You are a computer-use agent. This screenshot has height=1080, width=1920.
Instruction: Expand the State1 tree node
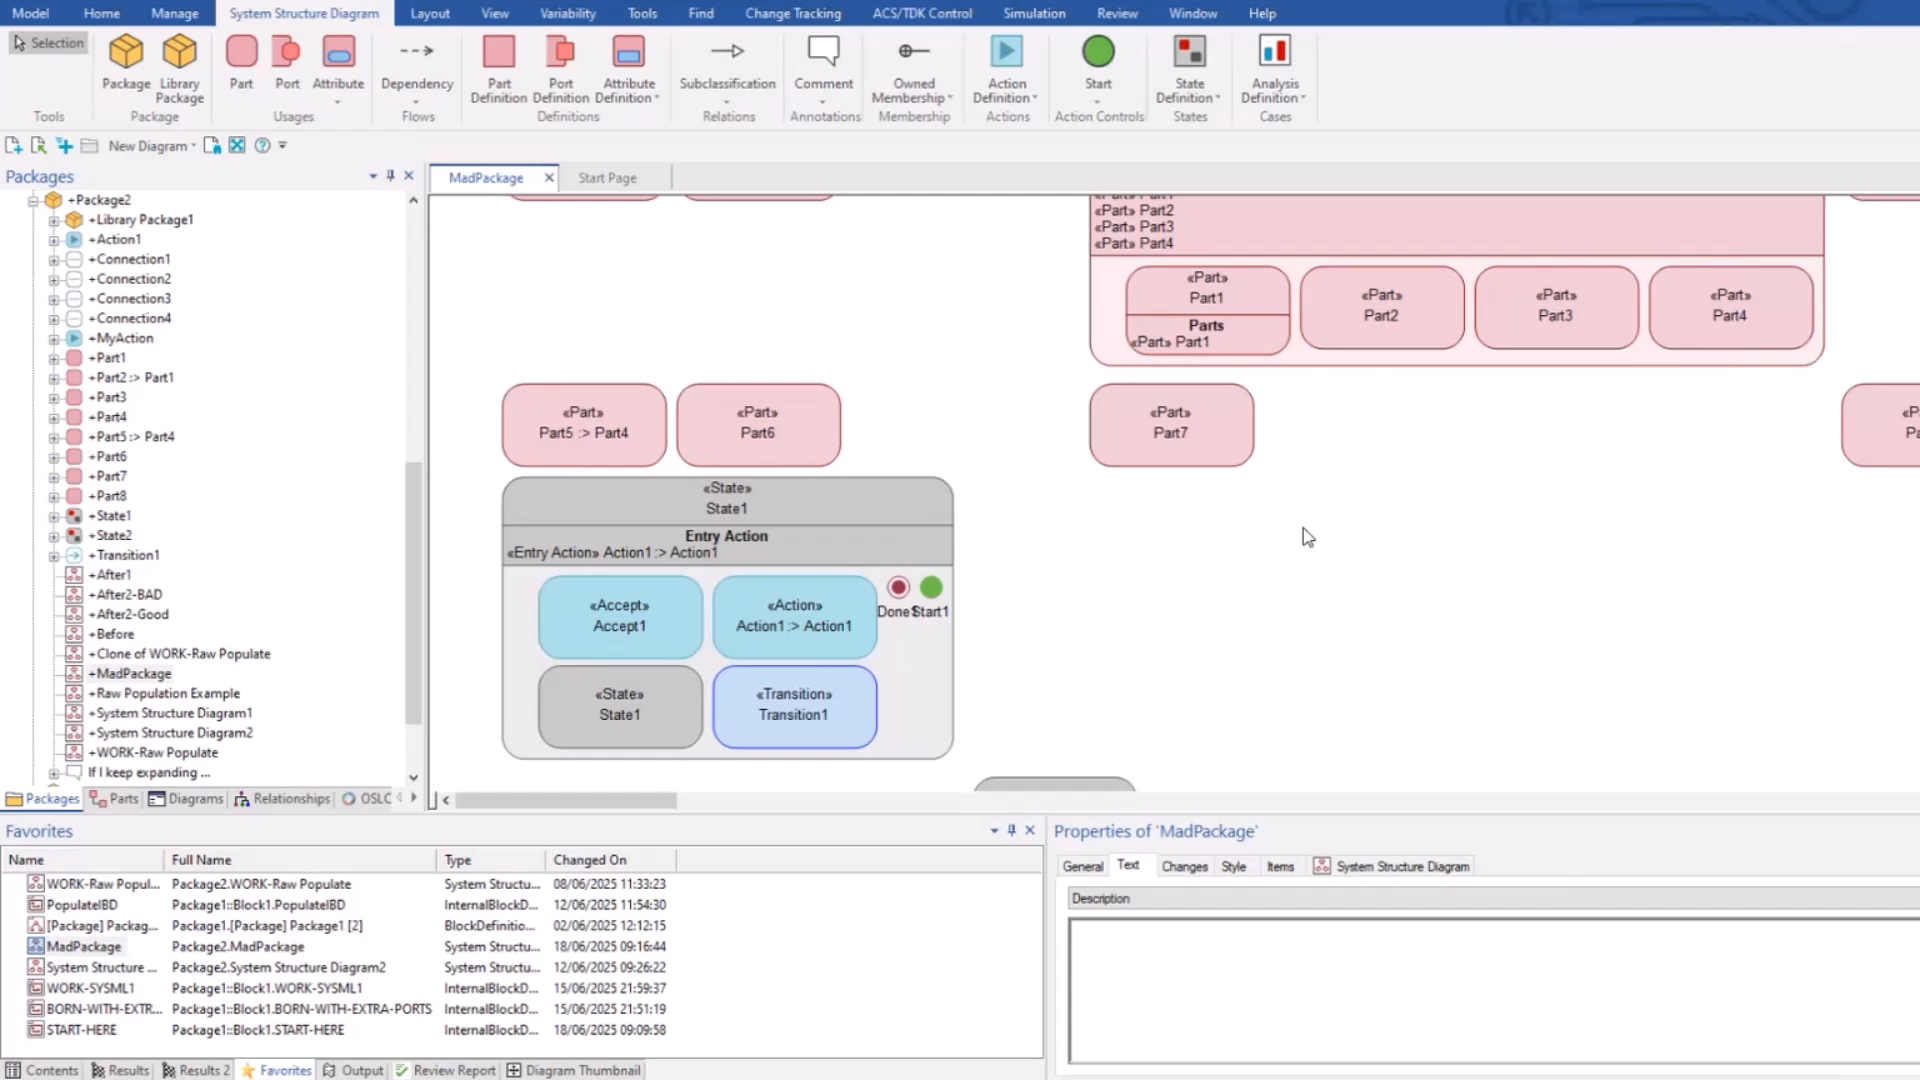coord(54,517)
